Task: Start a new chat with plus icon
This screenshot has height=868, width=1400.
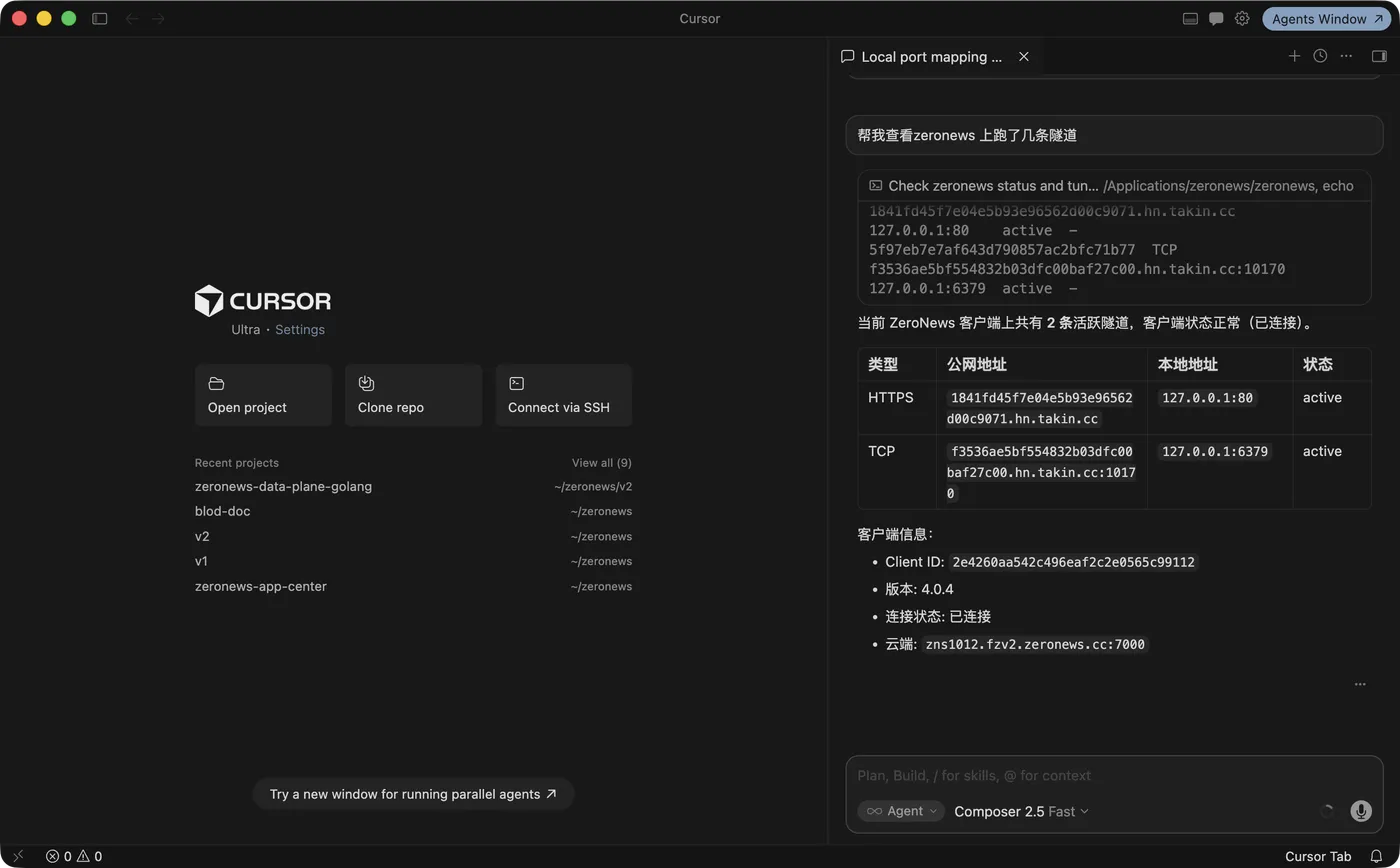Action: click(x=1294, y=56)
